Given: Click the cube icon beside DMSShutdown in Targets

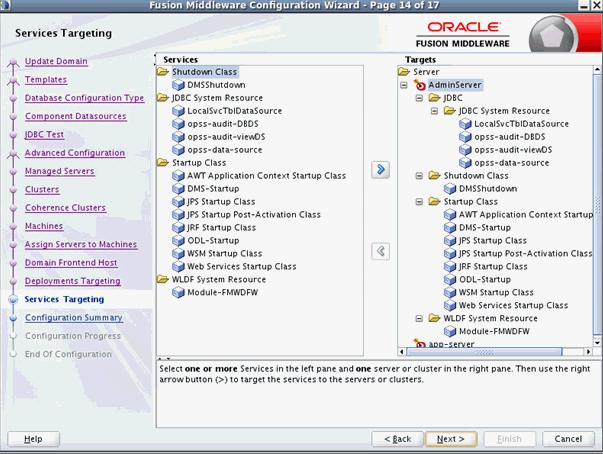Looking at the screenshot, I should click(450, 189).
